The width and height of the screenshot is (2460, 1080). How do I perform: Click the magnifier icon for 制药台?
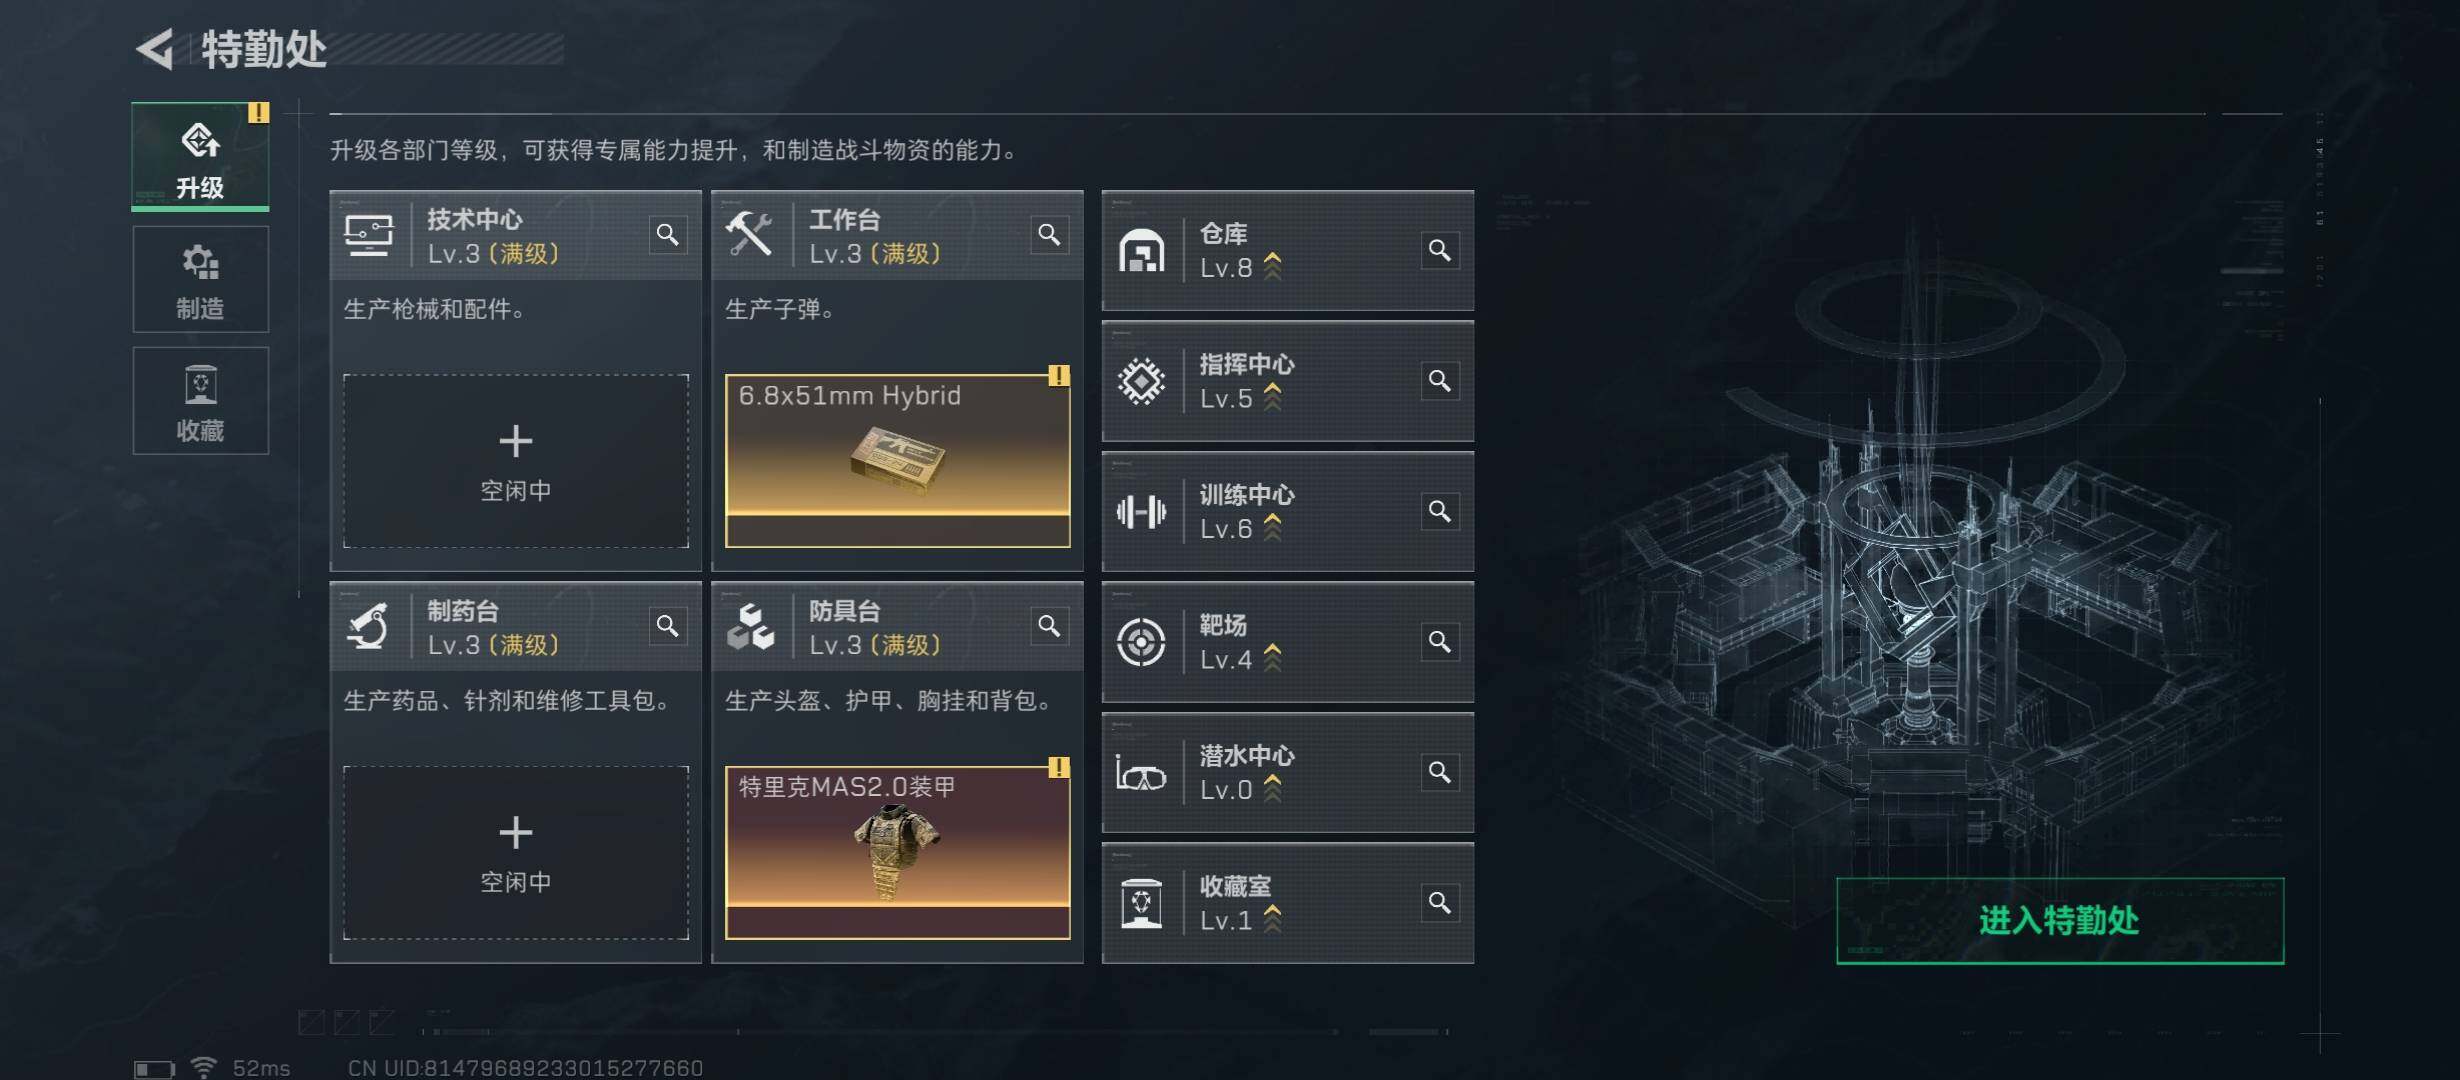pos(667,626)
